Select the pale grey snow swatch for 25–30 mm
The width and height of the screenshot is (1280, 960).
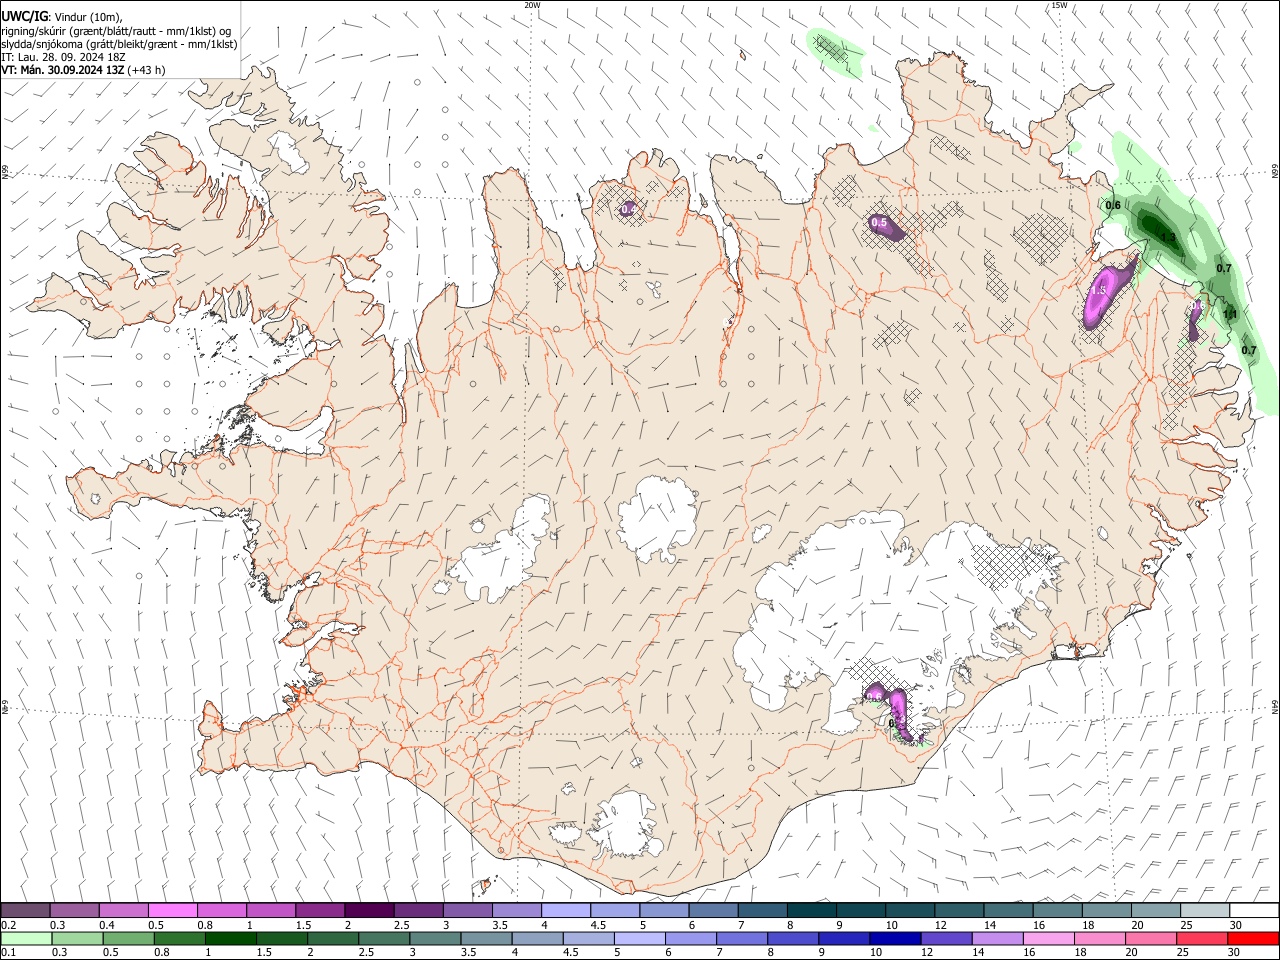click(1203, 910)
